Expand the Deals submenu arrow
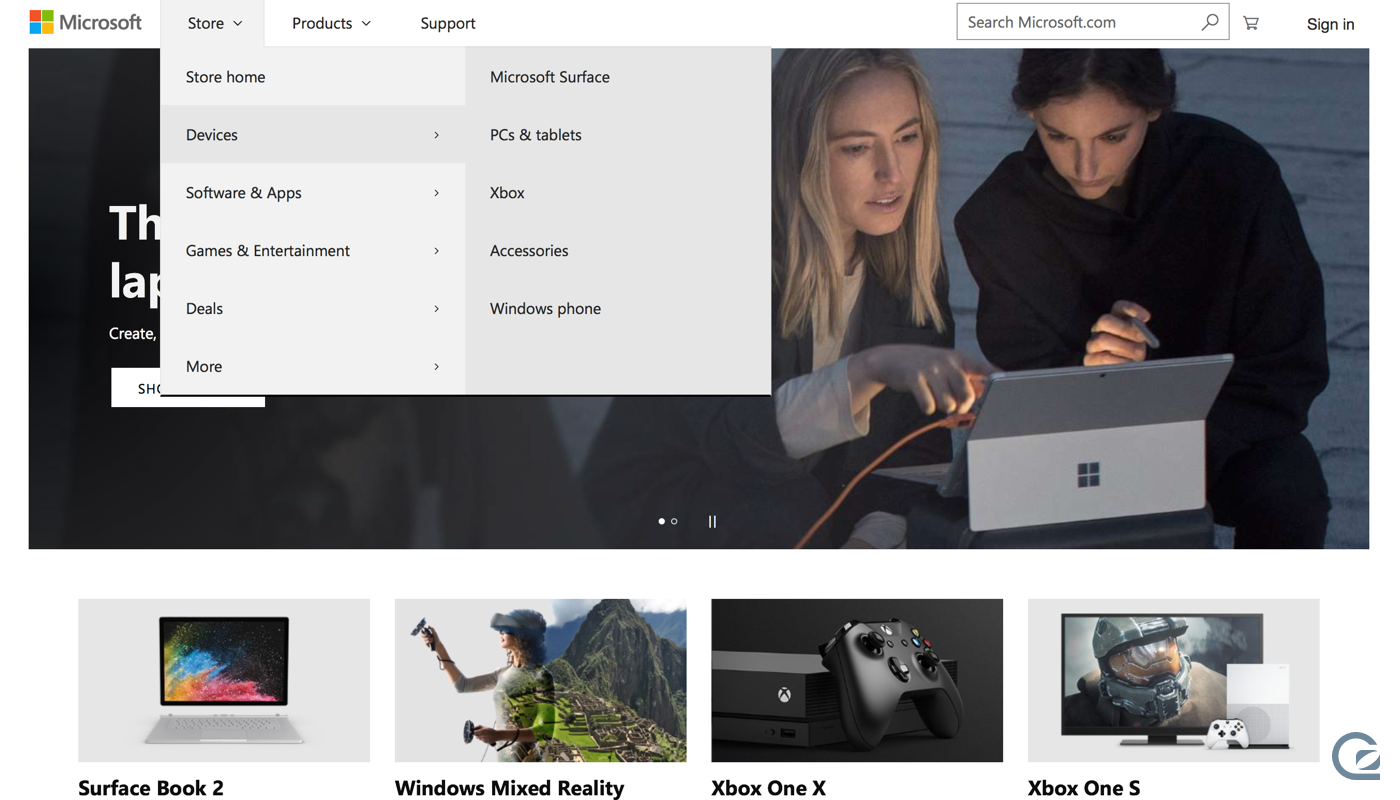1400x800 pixels. 436,309
